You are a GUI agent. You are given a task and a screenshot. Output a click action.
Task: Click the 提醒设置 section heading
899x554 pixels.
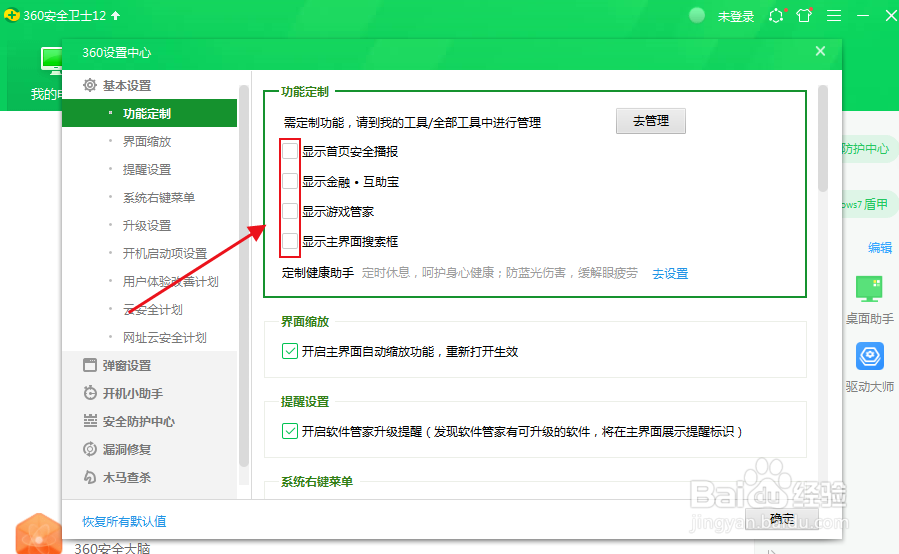(305, 402)
